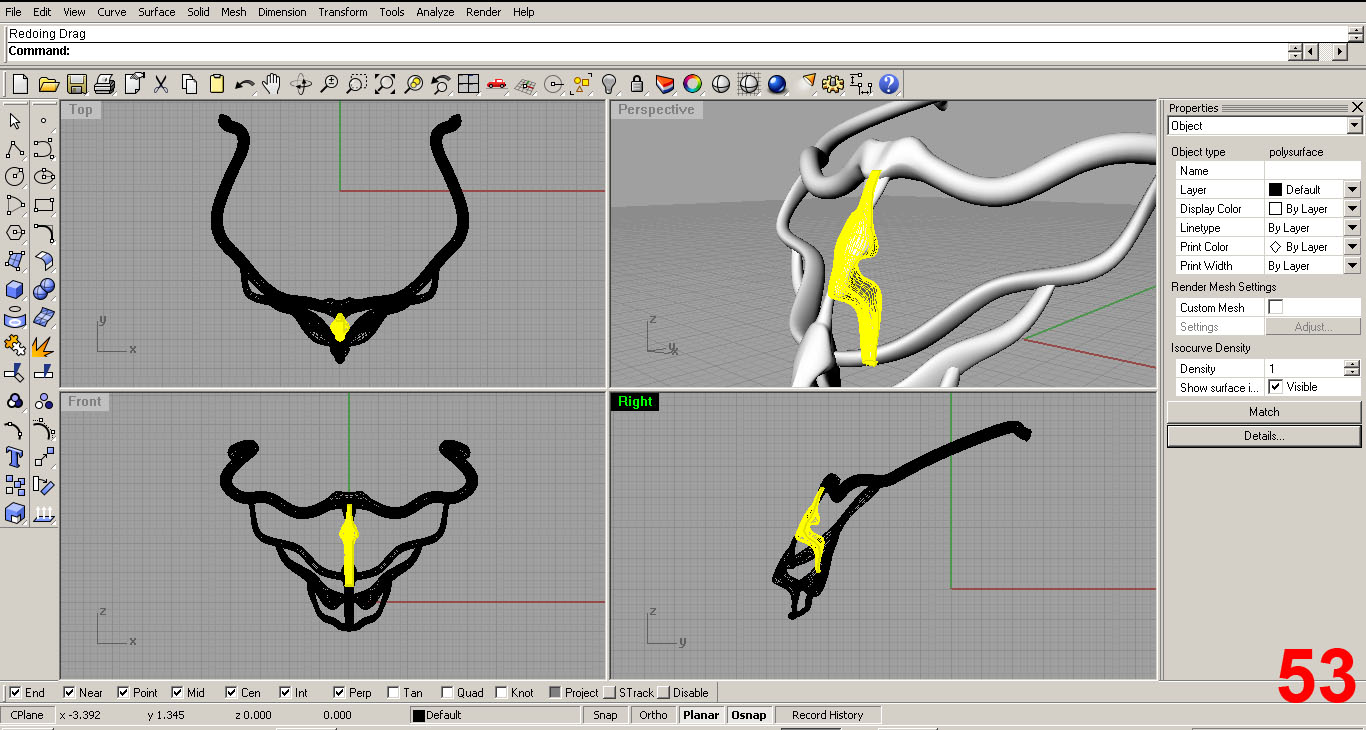The height and width of the screenshot is (730, 1366).
Task: Click the Details... button
Action: coord(1264,436)
